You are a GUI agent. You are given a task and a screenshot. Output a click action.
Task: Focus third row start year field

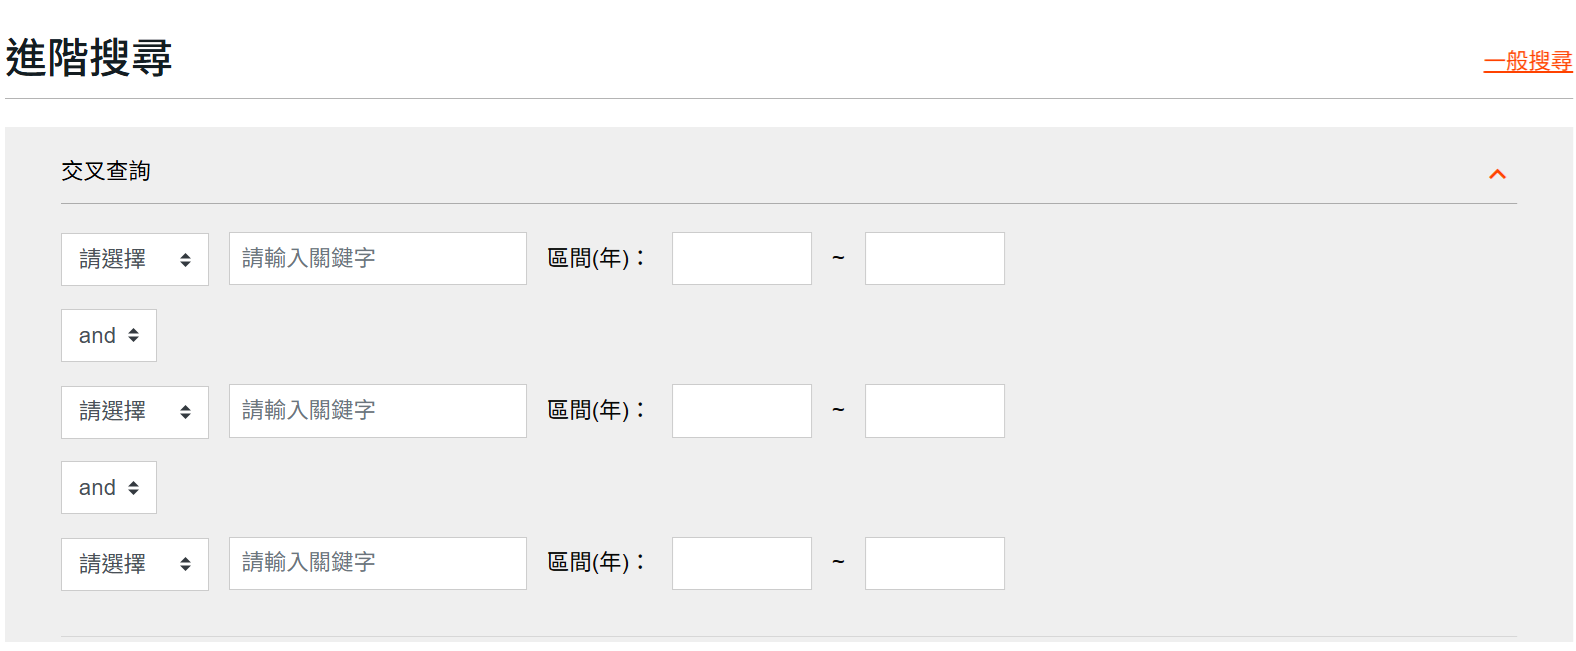tap(741, 563)
